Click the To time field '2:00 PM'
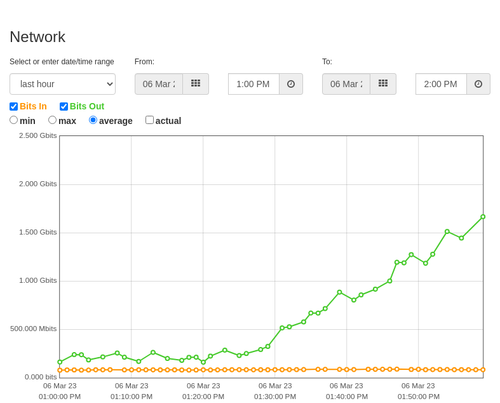The image size is (500, 403). (441, 84)
